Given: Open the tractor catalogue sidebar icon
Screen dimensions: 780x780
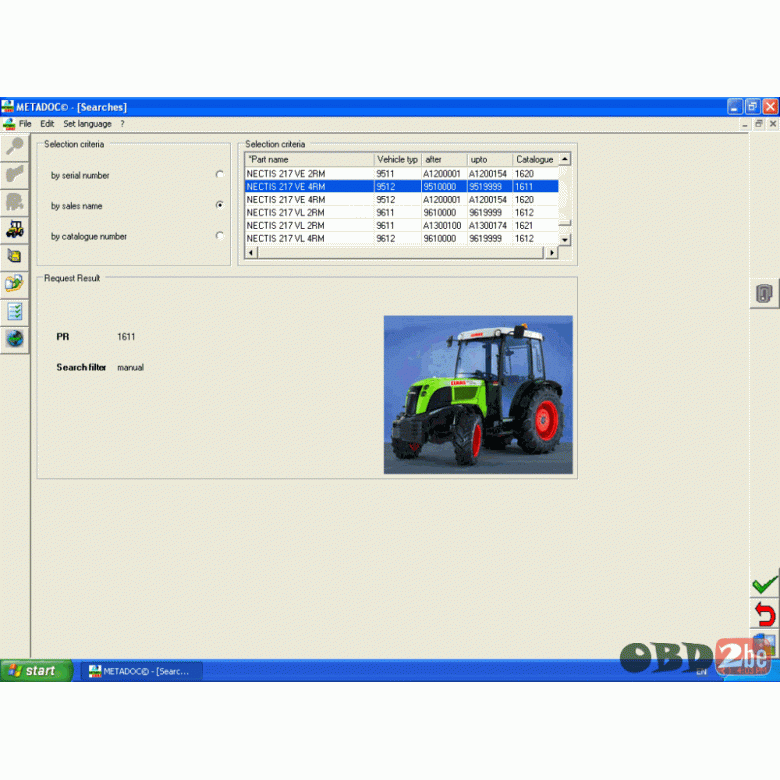Looking at the screenshot, I should 15,229.
